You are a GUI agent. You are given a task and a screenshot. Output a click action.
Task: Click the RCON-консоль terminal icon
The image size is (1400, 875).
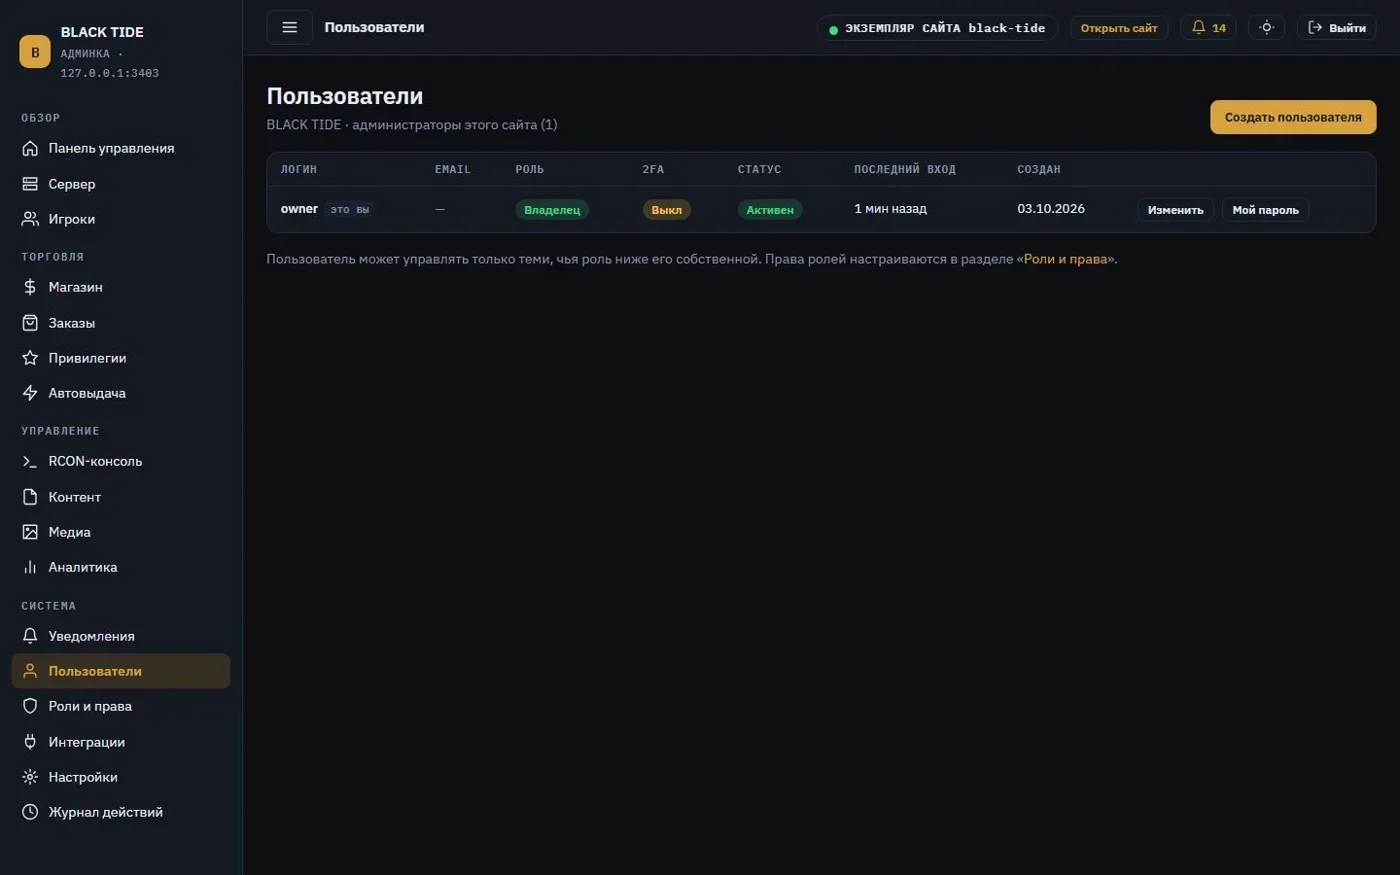tap(30, 461)
